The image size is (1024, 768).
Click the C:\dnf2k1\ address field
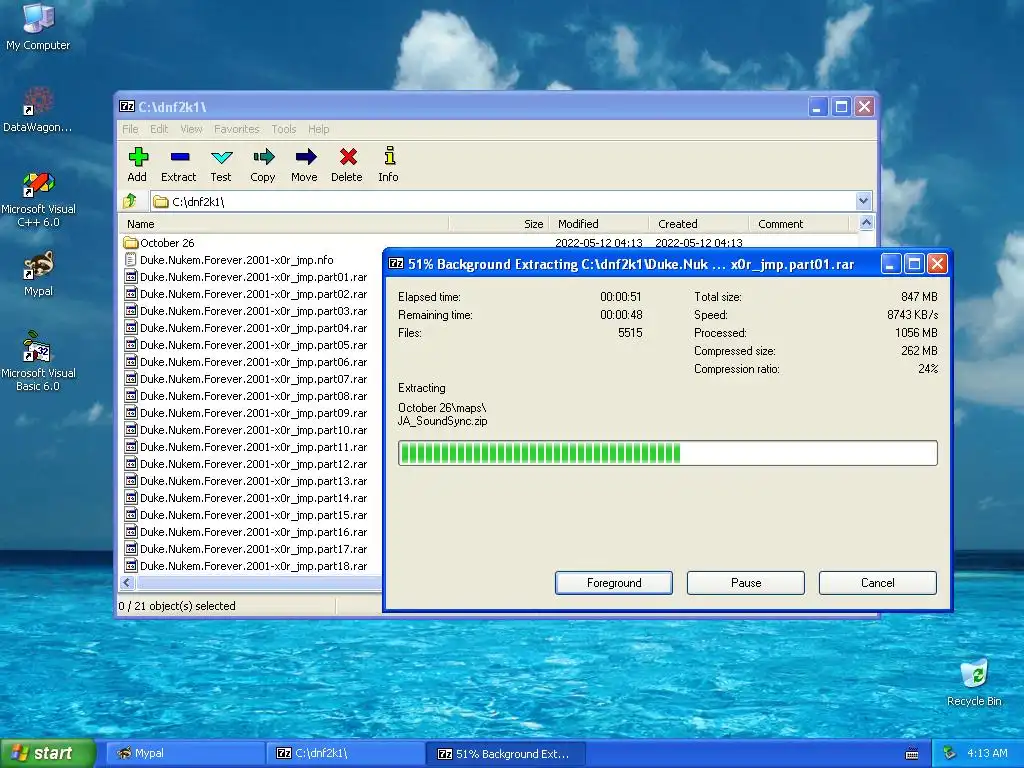(x=503, y=201)
